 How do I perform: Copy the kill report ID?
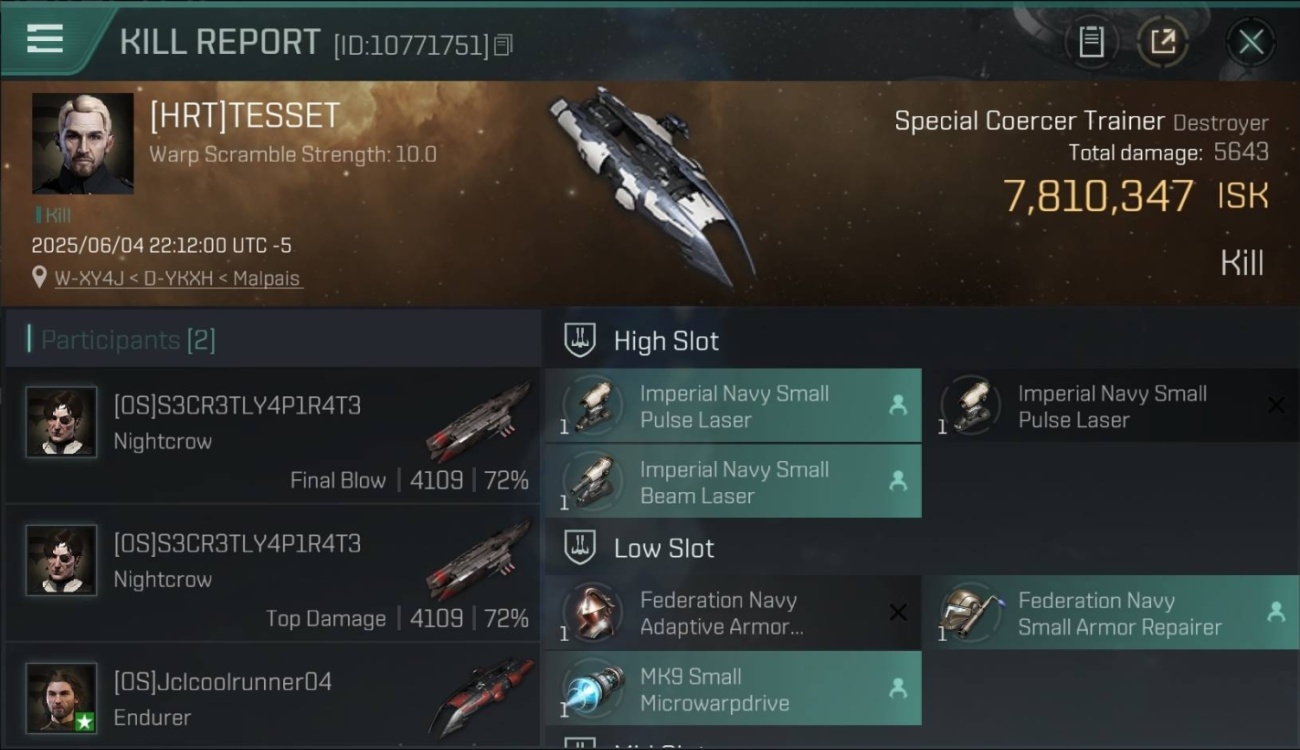[x=503, y=45]
